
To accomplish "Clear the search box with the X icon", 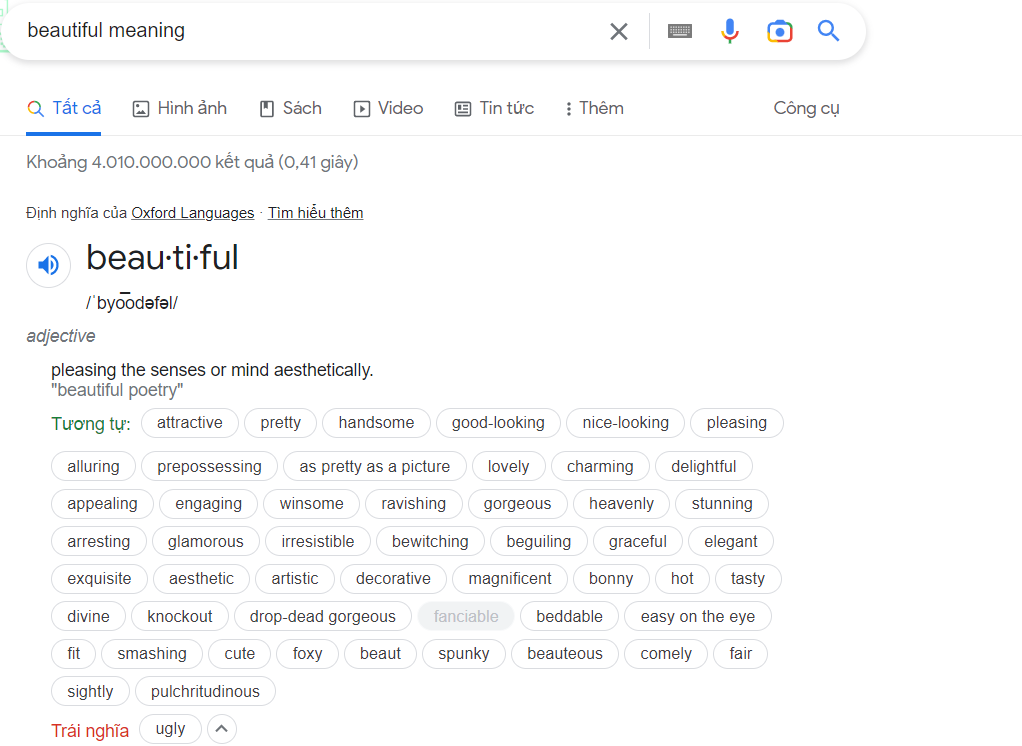I will [619, 31].
